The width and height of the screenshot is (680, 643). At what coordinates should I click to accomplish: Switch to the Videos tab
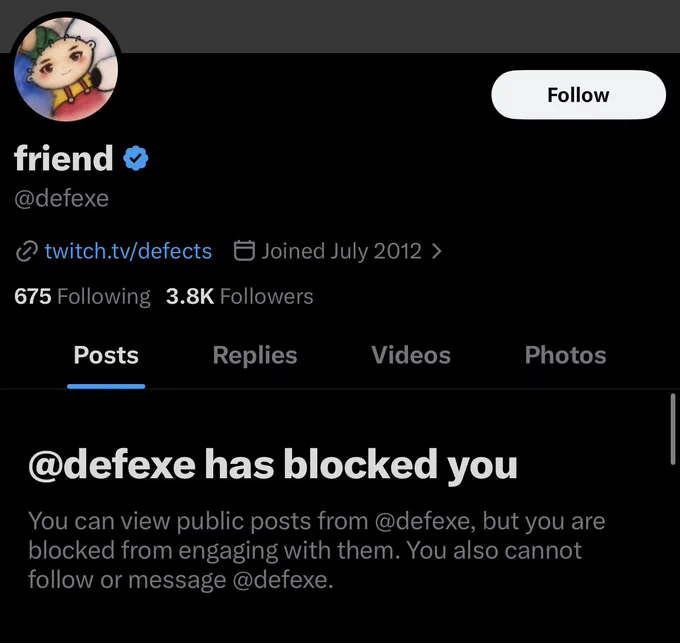tap(411, 355)
